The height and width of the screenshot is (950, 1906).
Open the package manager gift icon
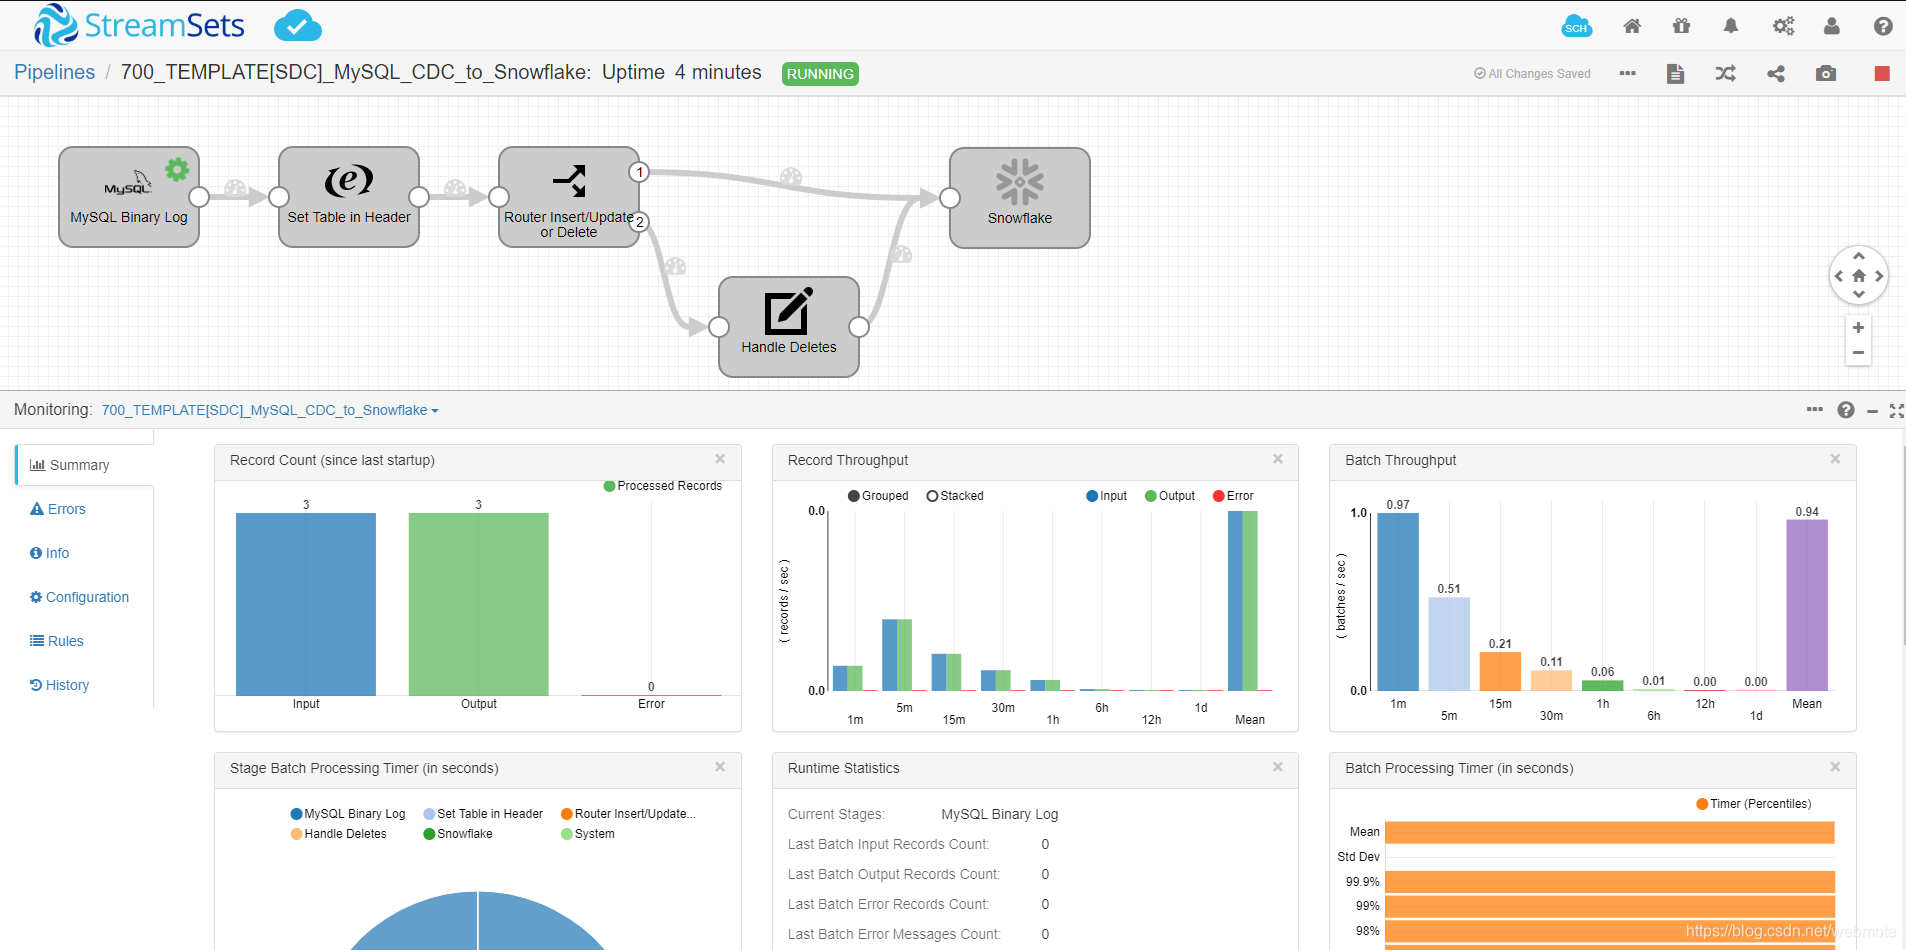[x=1681, y=26]
